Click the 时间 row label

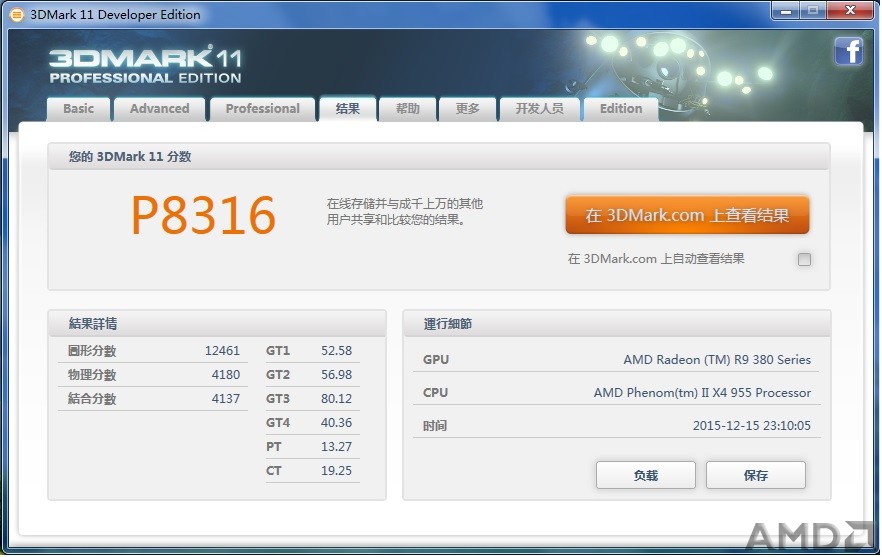(x=435, y=426)
